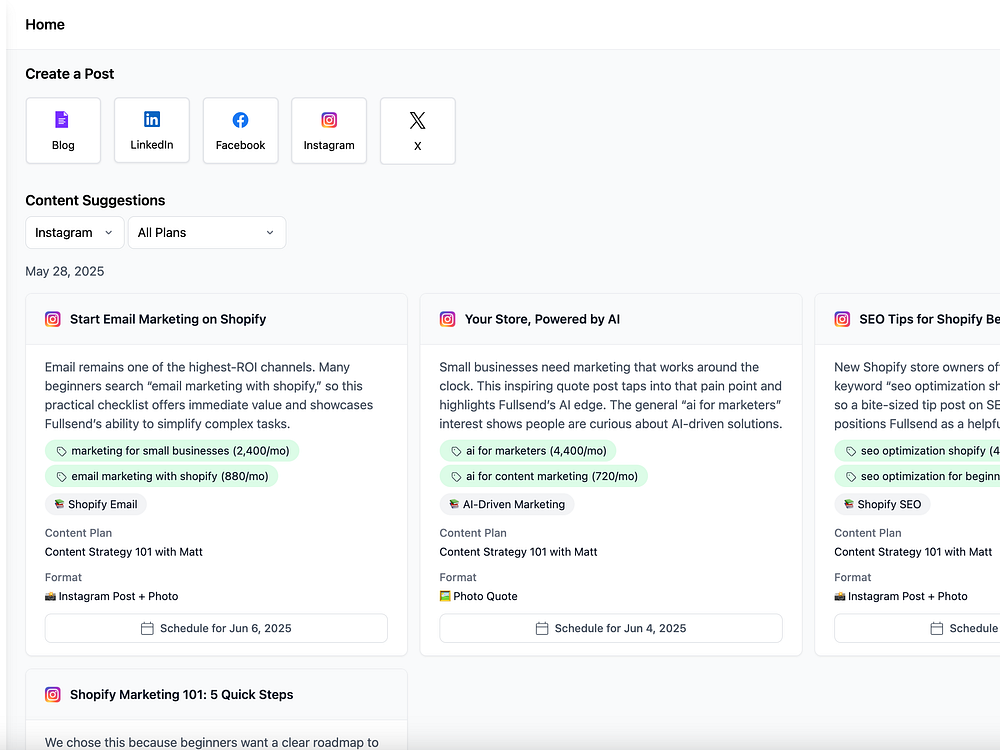Click the Shopify SEO topic chip
Viewport: 1000px width, 750px height.
(x=883, y=504)
